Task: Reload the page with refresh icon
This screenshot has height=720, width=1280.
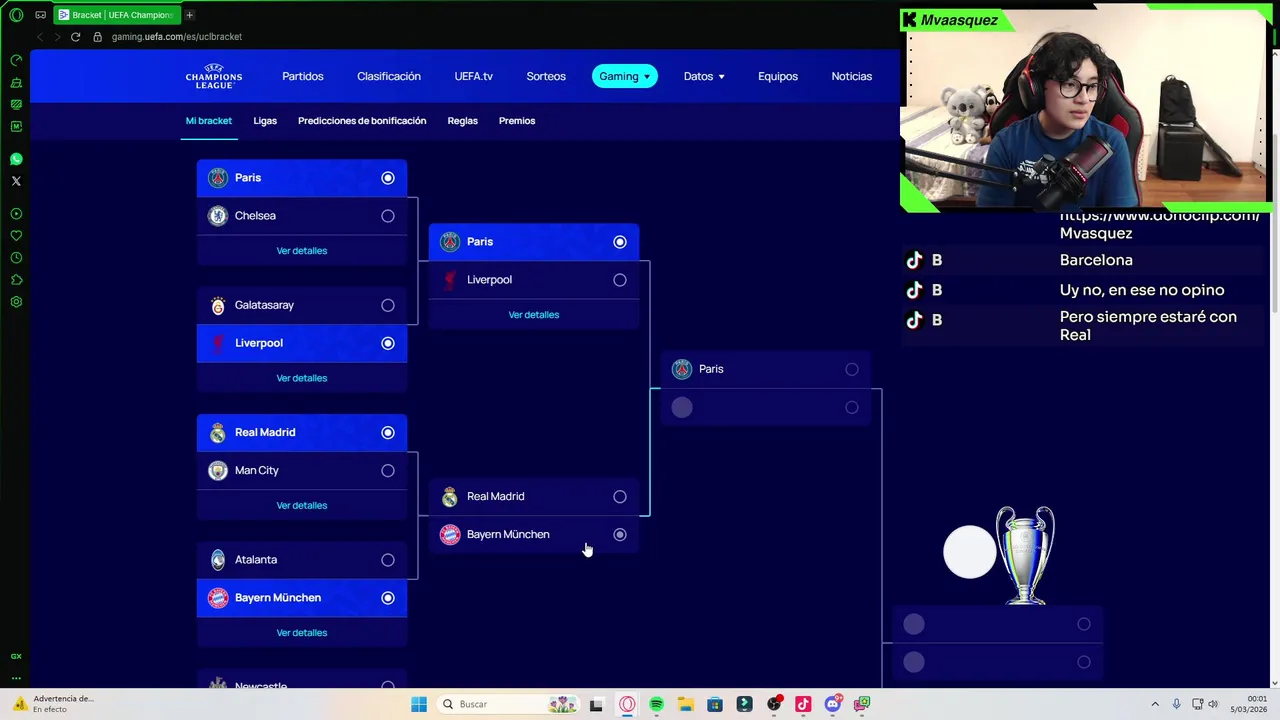Action: [75, 37]
